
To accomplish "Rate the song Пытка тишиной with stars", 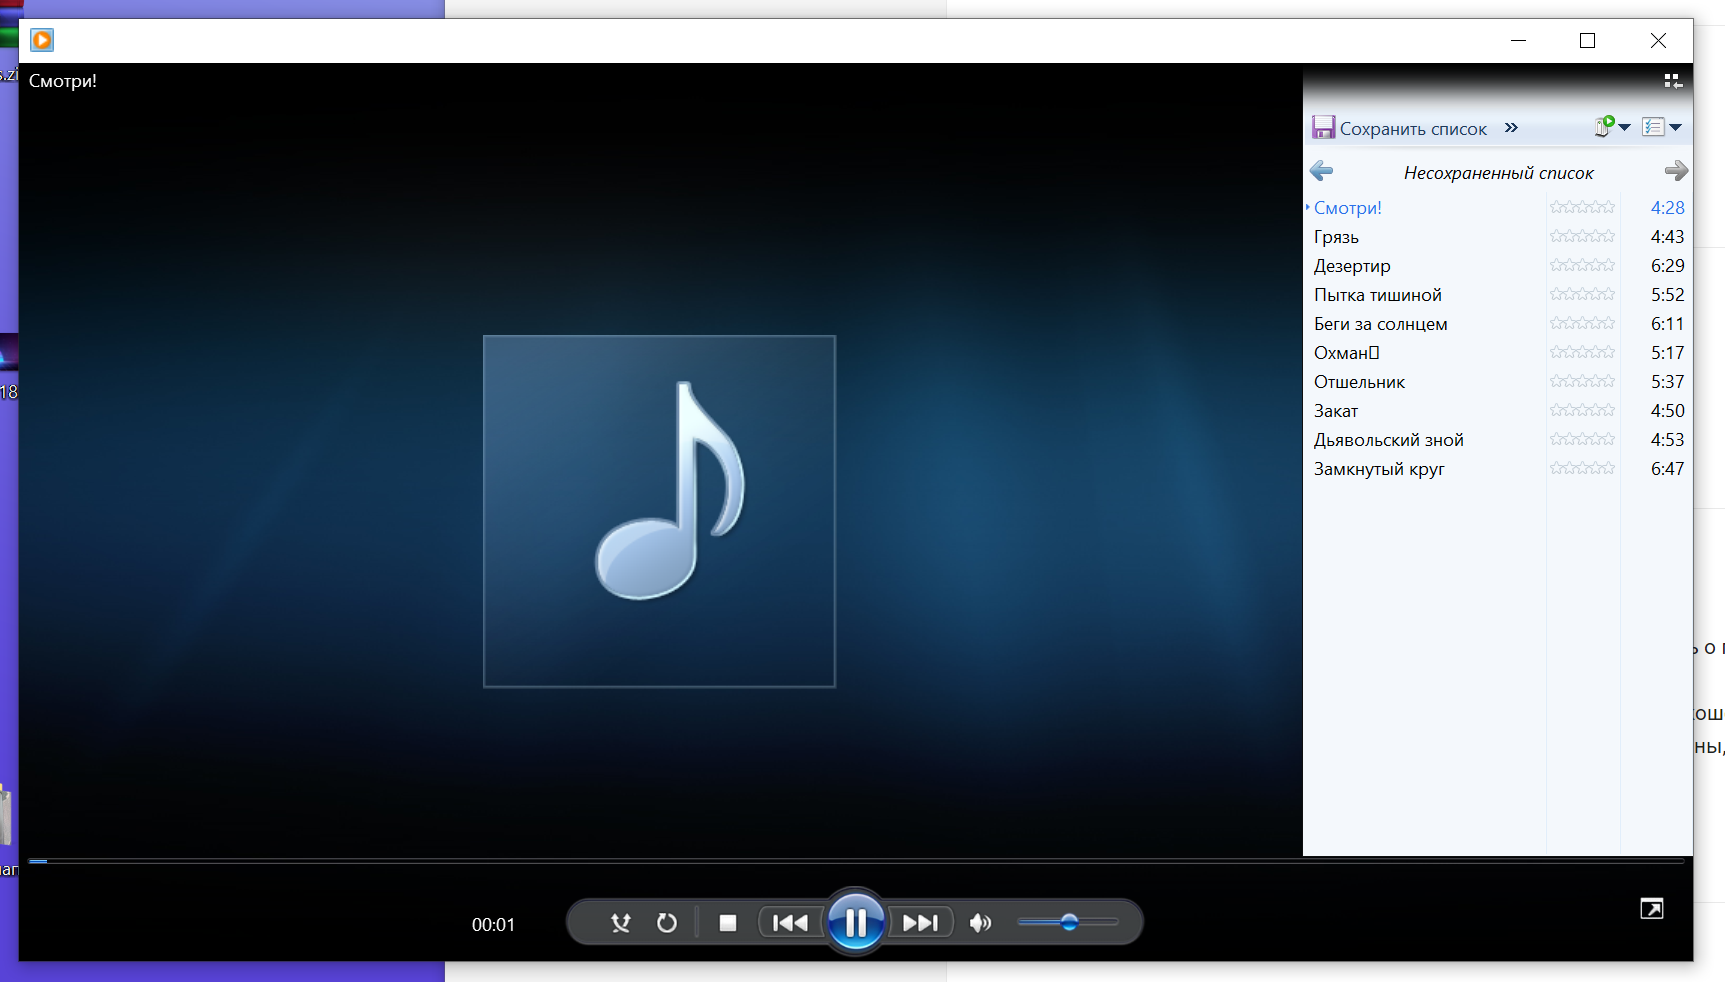I will pos(1582,294).
